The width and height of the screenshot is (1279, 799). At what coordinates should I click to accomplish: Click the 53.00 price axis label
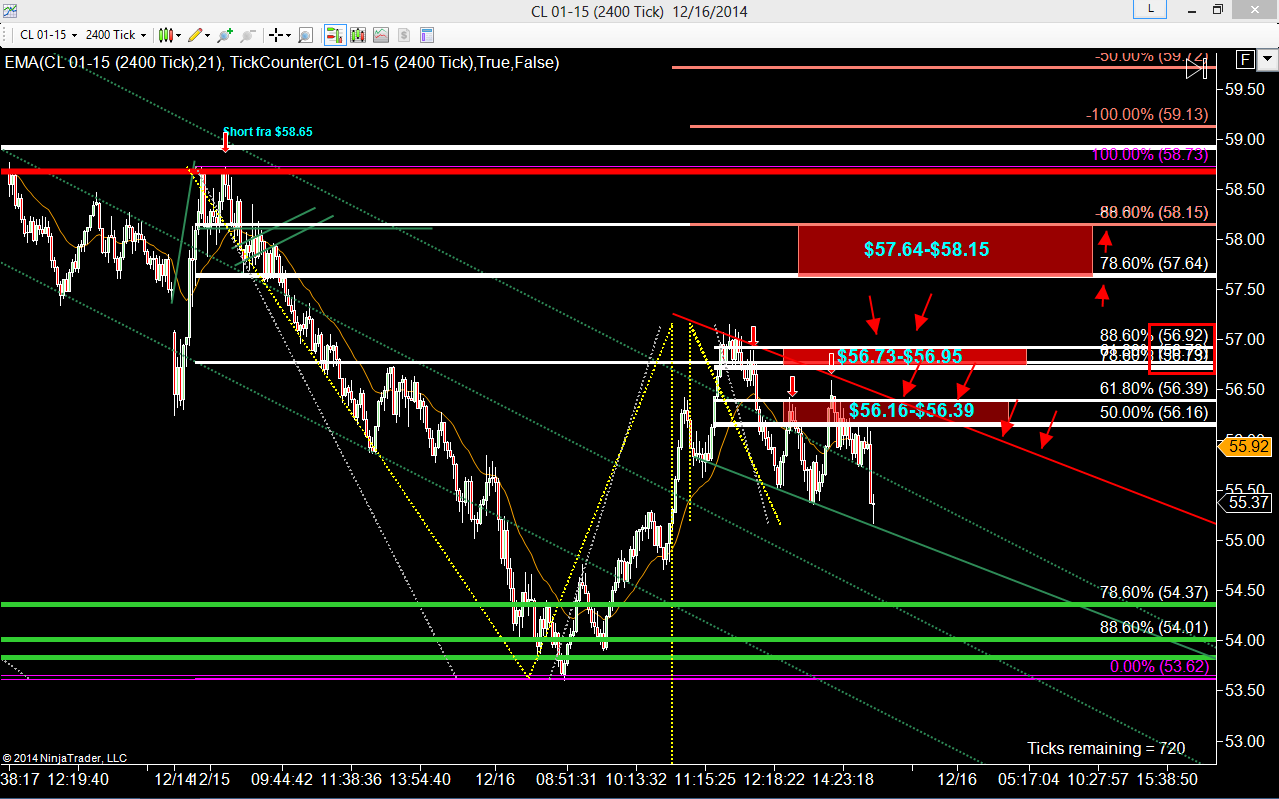1246,741
